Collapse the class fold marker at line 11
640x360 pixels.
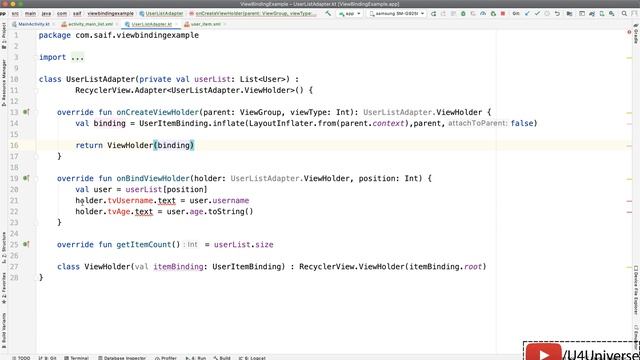[36, 90]
